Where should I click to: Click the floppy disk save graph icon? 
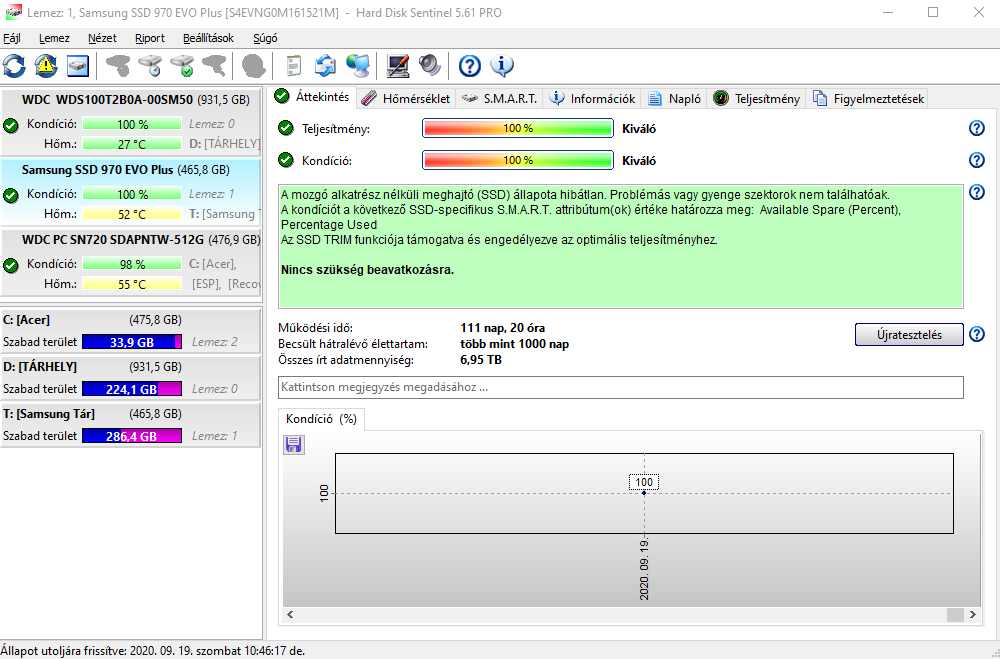coord(293,445)
